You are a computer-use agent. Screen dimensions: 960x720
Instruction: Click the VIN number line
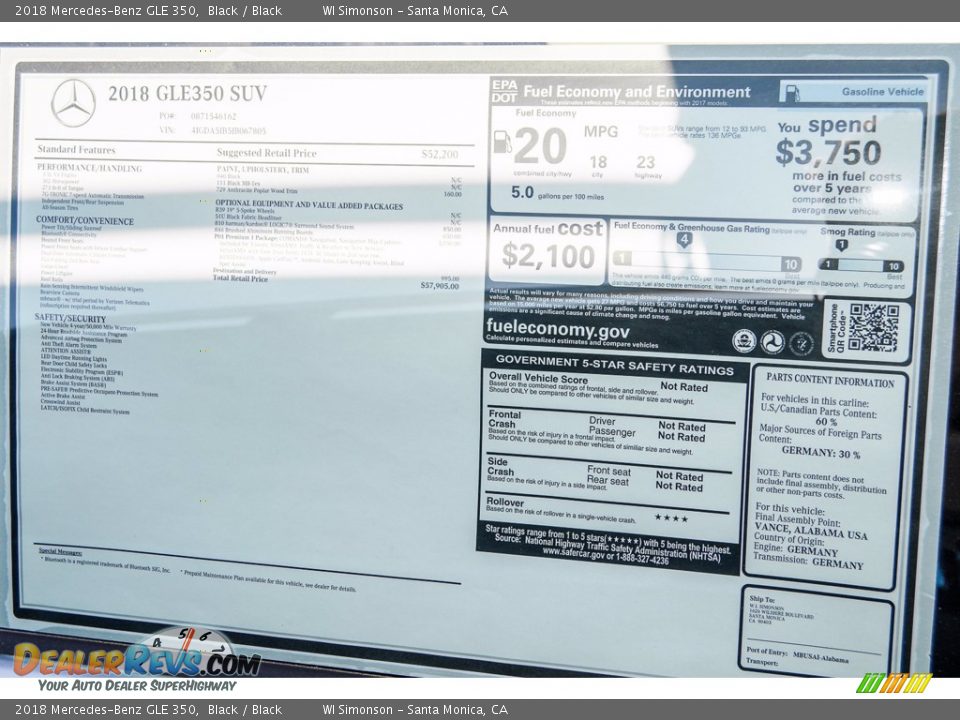point(212,130)
